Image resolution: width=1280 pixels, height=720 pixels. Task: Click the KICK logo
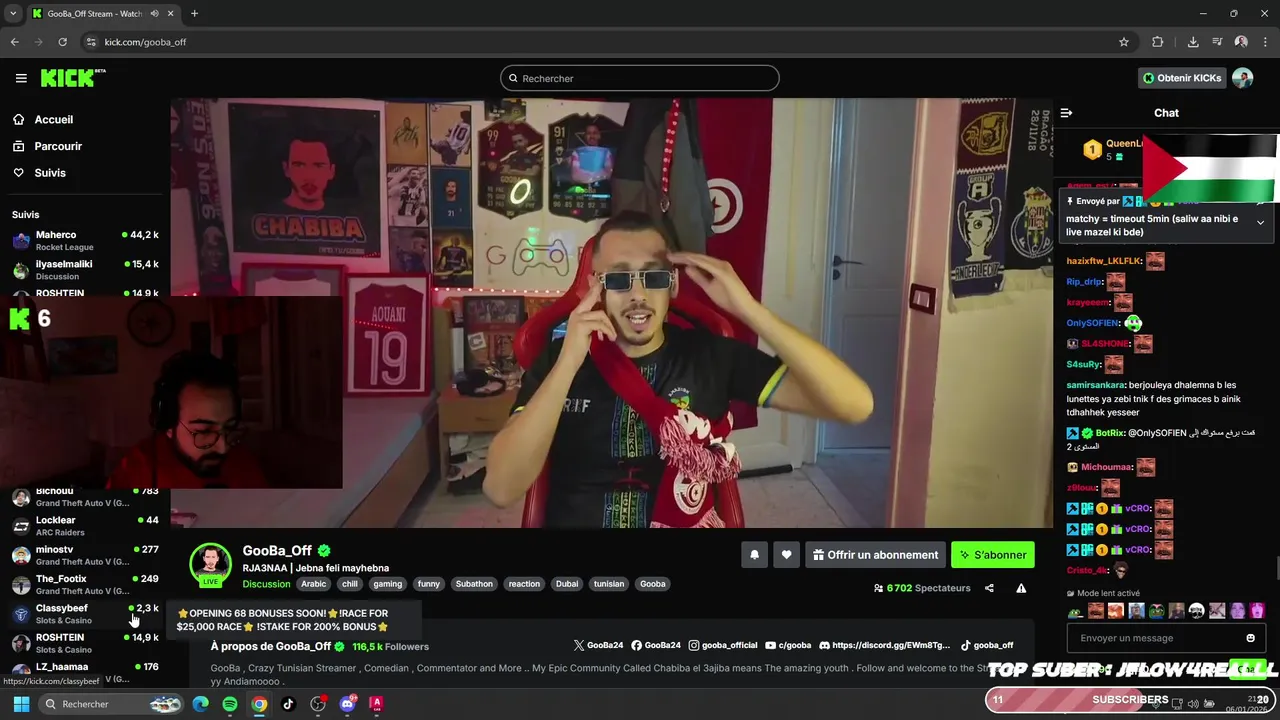point(73,78)
